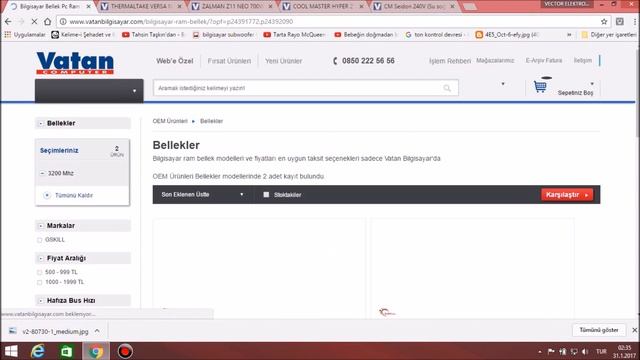Collapse the Markalar filter section
Screen dimensions: 640x360
click(41, 226)
